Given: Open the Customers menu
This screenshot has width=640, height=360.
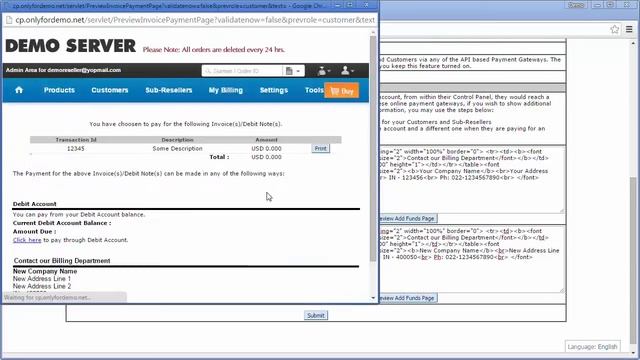Looking at the screenshot, I should click(110, 90).
